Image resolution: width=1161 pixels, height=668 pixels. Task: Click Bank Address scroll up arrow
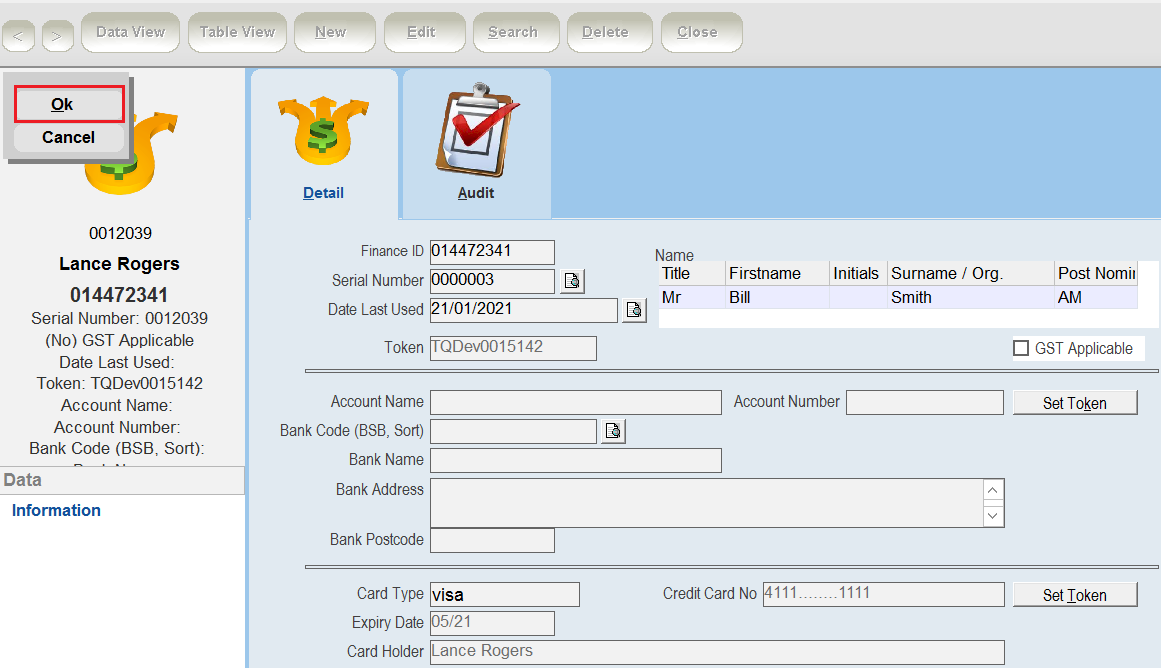pos(993,490)
